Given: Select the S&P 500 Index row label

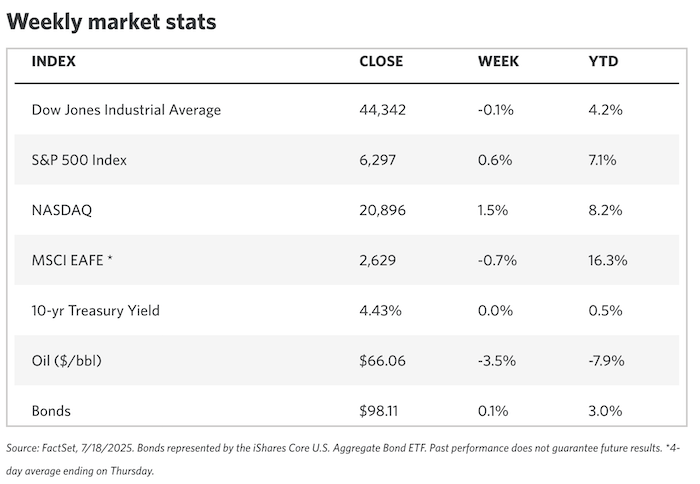Looking at the screenshot, I should click(80, 160).
